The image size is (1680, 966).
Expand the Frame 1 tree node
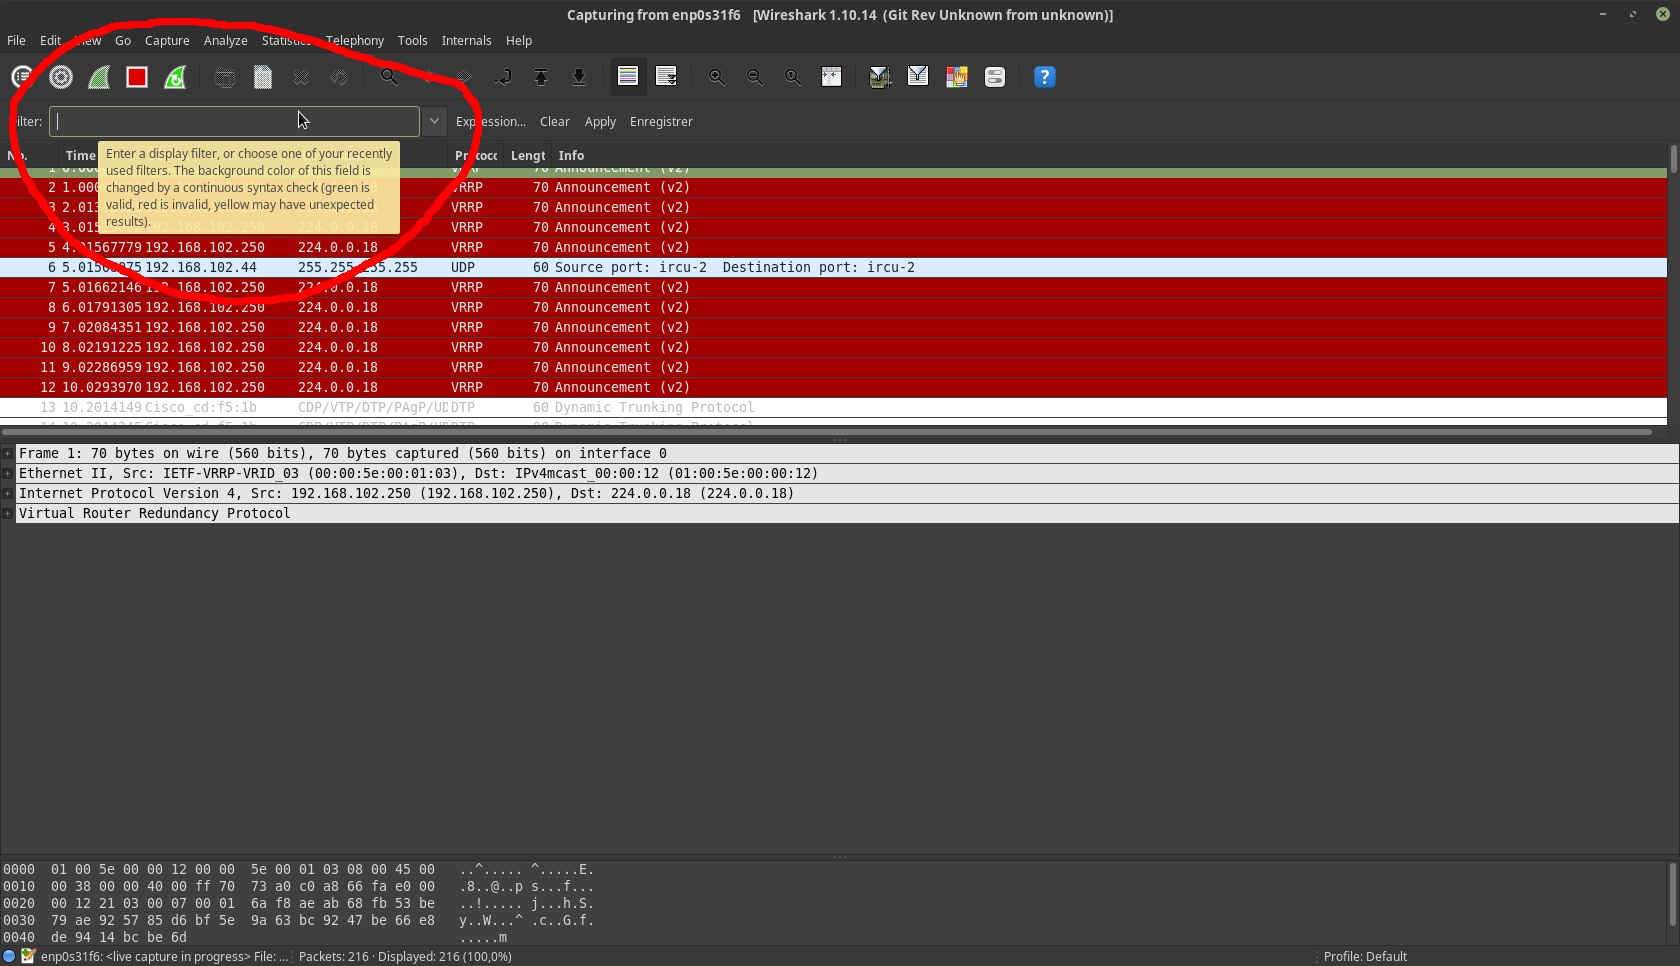8,454
